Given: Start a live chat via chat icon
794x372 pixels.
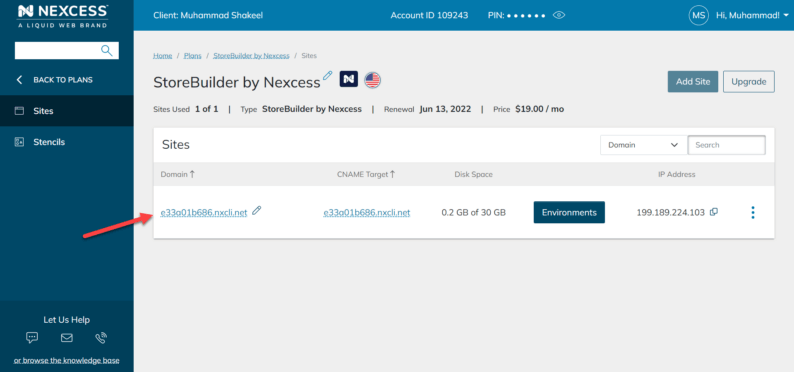Looking at the screenshot, I should 32,338.
